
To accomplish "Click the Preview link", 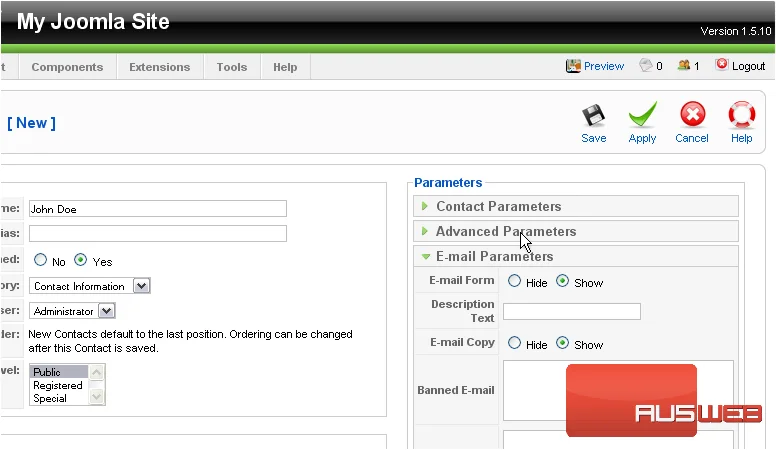I will (x=604, y=66).
